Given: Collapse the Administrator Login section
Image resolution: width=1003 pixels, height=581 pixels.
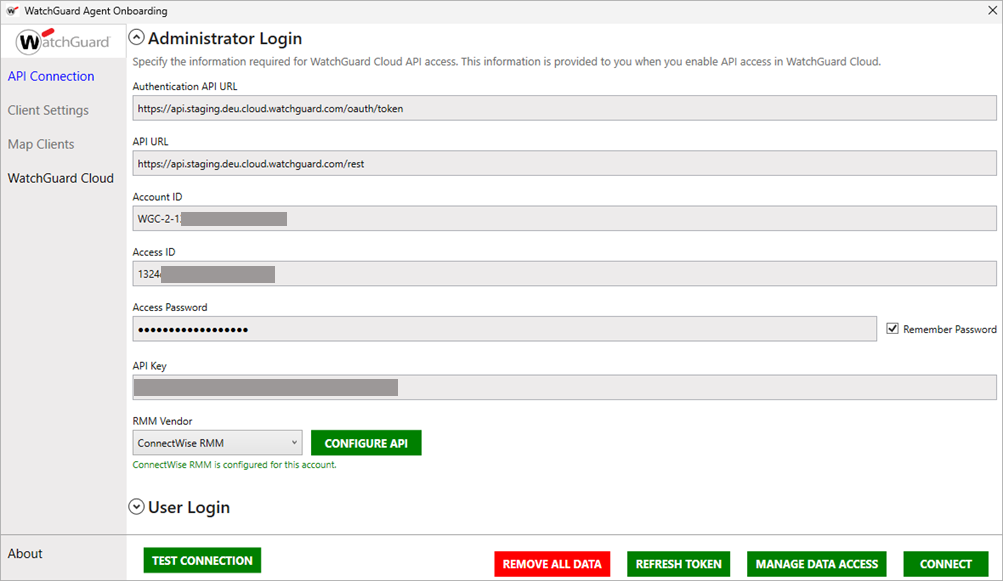Looking at the screenshot, I should tap(135, 37).
